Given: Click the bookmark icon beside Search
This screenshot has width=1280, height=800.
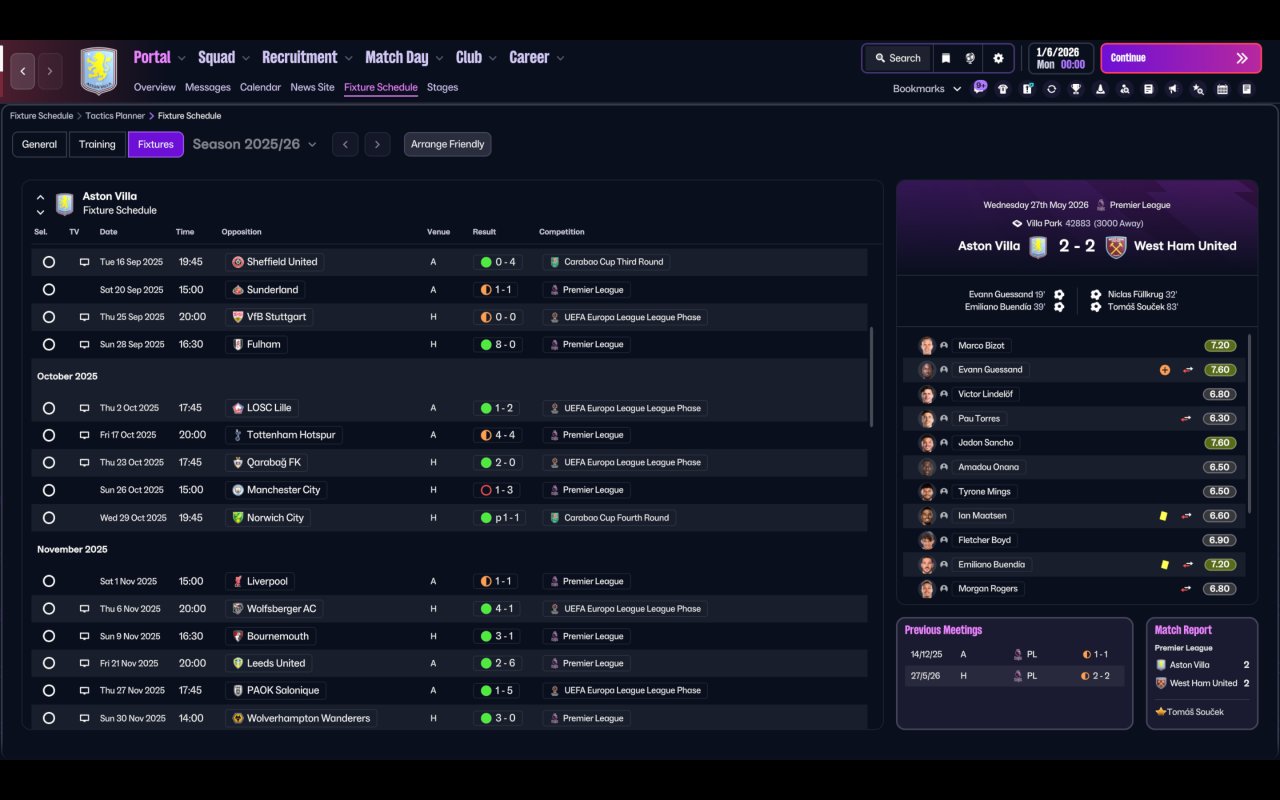Looking at the screenshot, I should [x=945, y=58].
